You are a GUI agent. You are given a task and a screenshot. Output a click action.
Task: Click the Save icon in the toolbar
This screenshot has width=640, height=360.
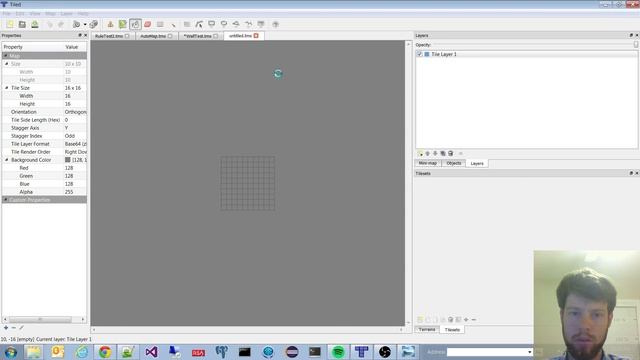click(35, 24)
